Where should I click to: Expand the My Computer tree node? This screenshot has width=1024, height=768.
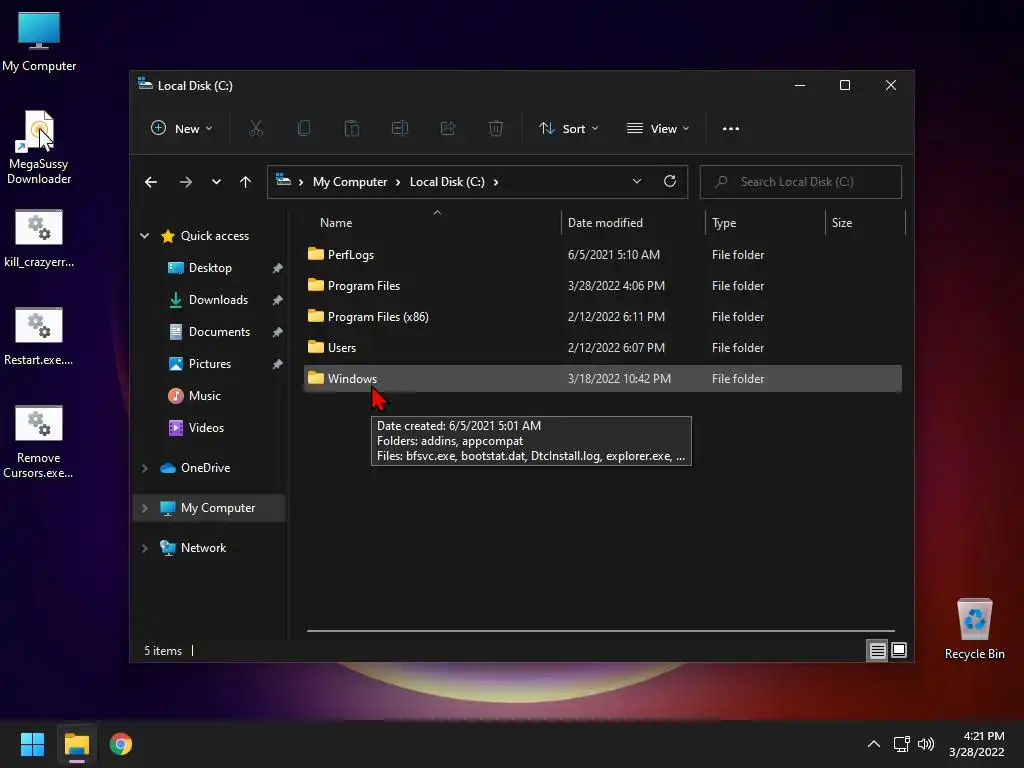point(144,508)
